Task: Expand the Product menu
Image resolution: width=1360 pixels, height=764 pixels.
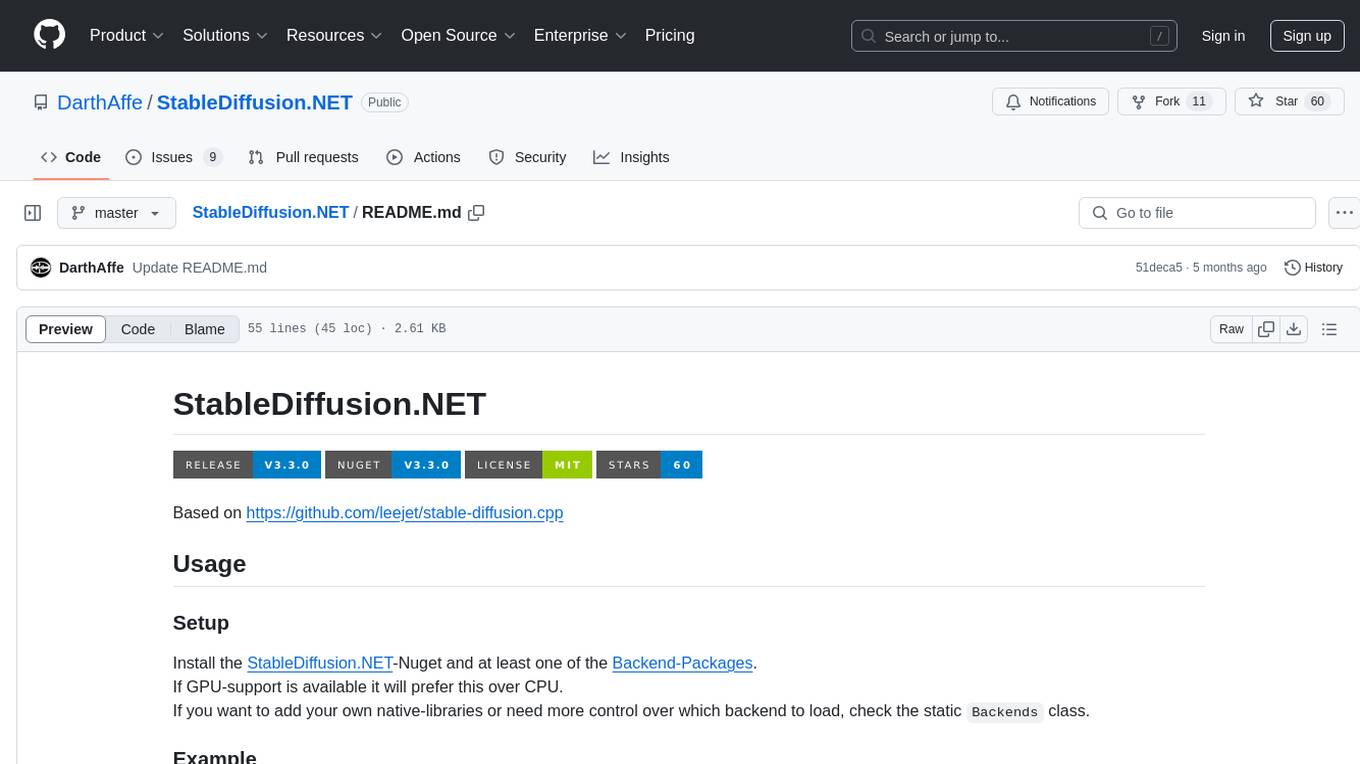Action: [127, 35]
